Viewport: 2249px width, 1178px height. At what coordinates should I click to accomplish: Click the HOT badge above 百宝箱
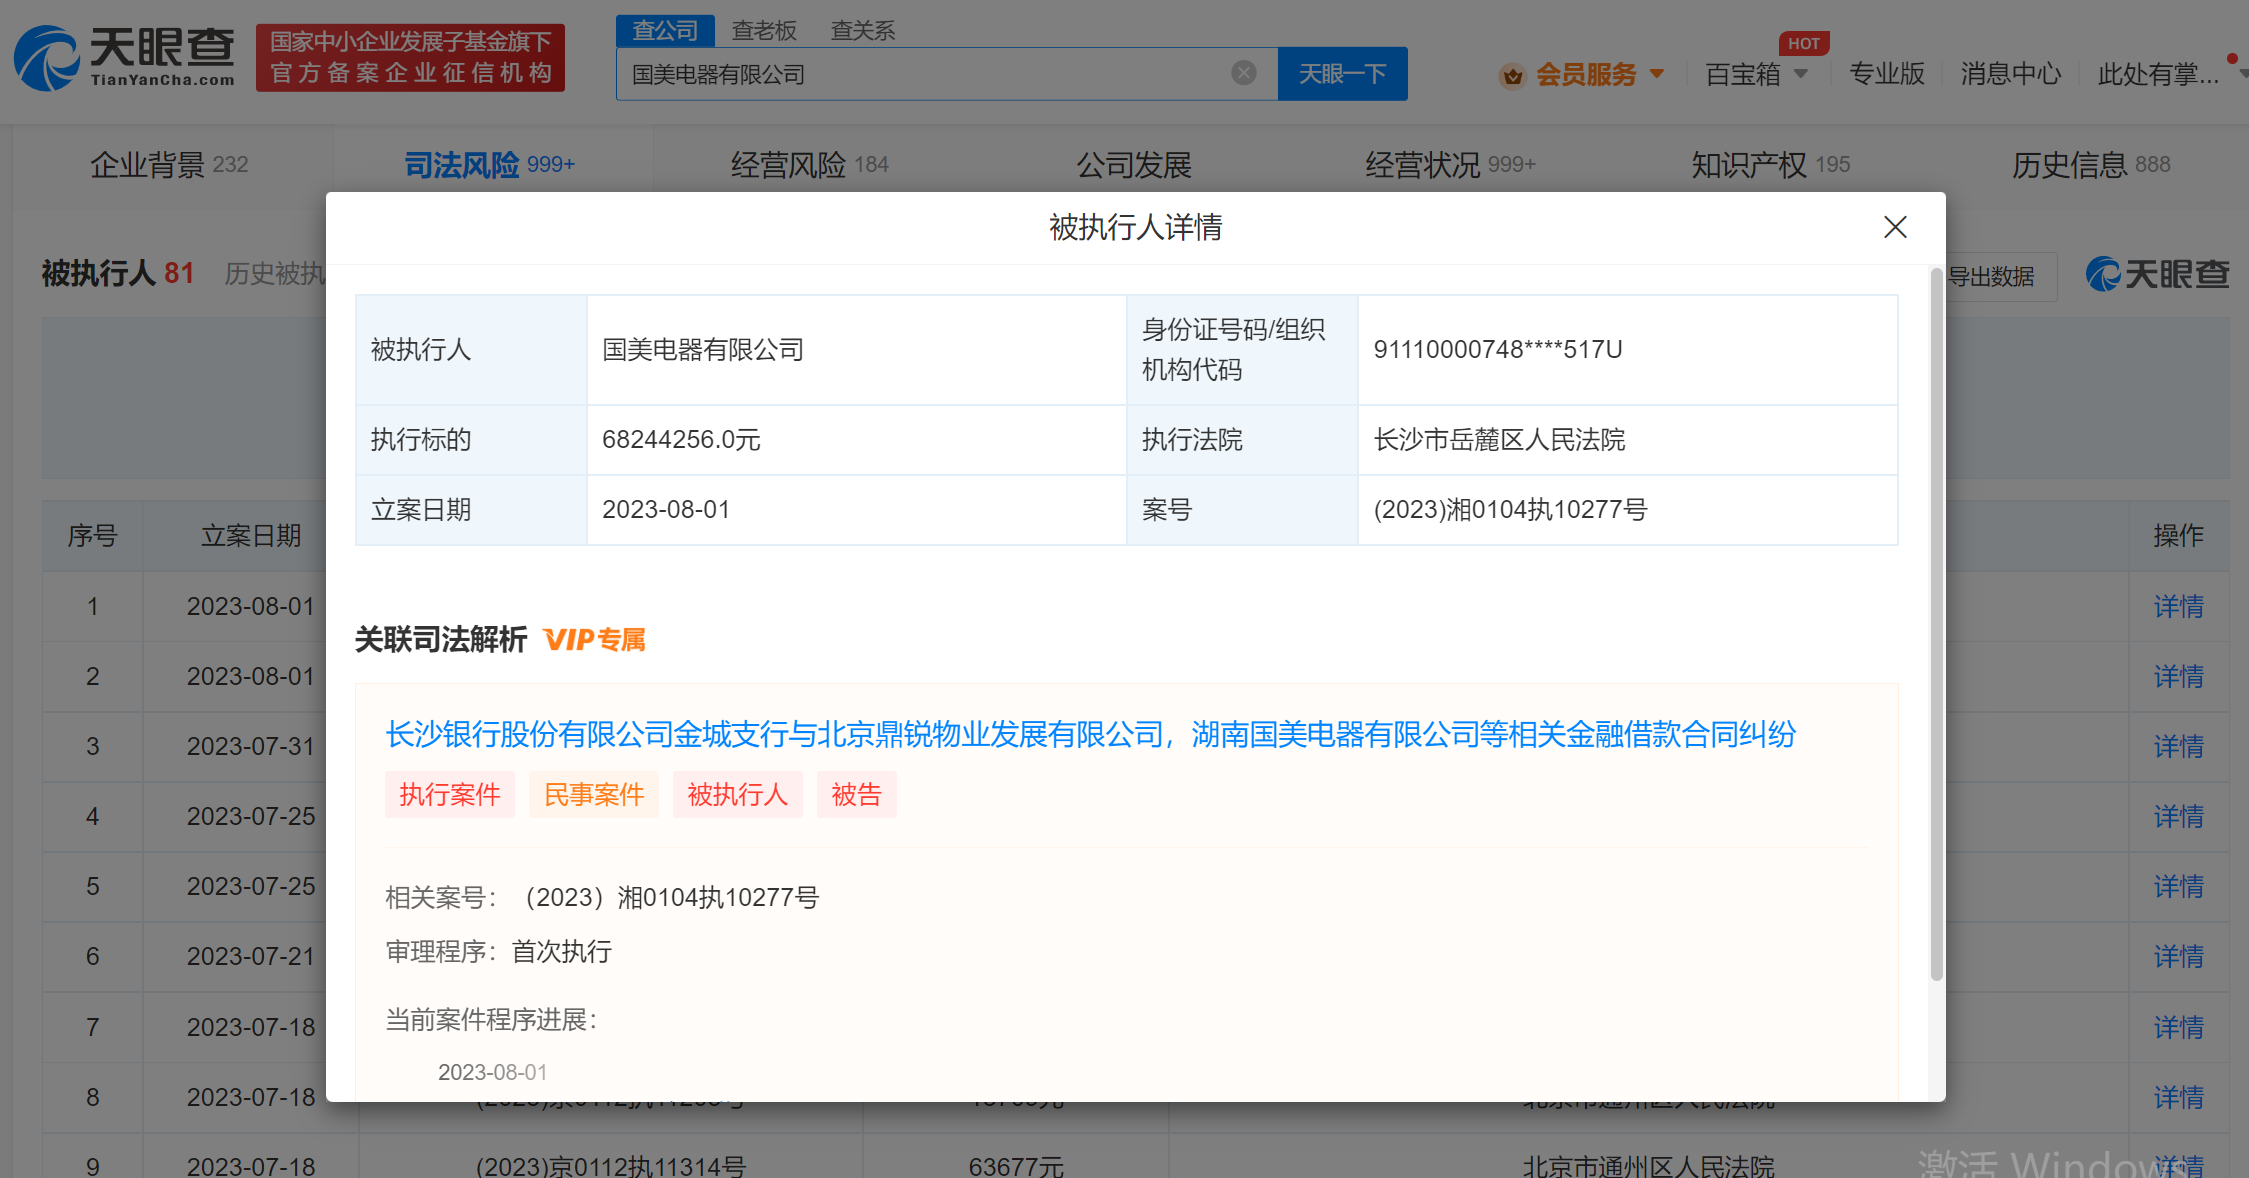point(1803,43)
